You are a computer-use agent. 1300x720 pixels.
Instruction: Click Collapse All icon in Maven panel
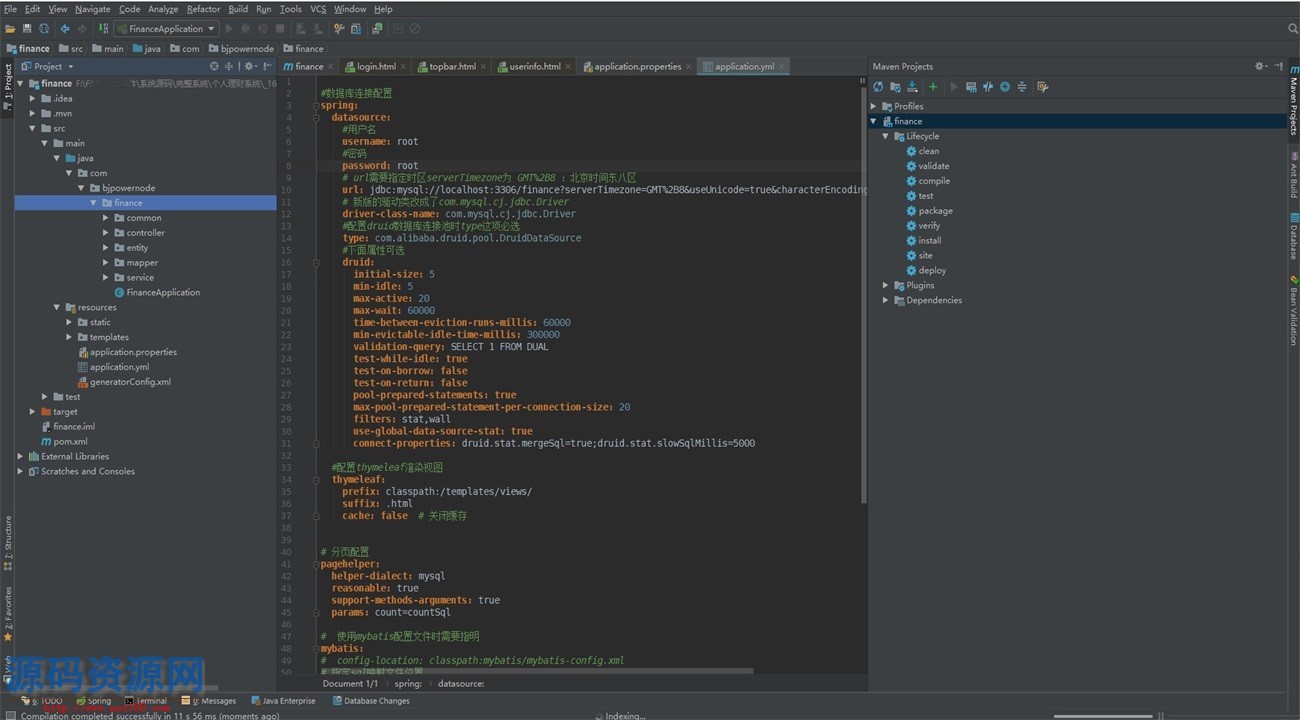pyautogui.click(x=1022, y=87)
